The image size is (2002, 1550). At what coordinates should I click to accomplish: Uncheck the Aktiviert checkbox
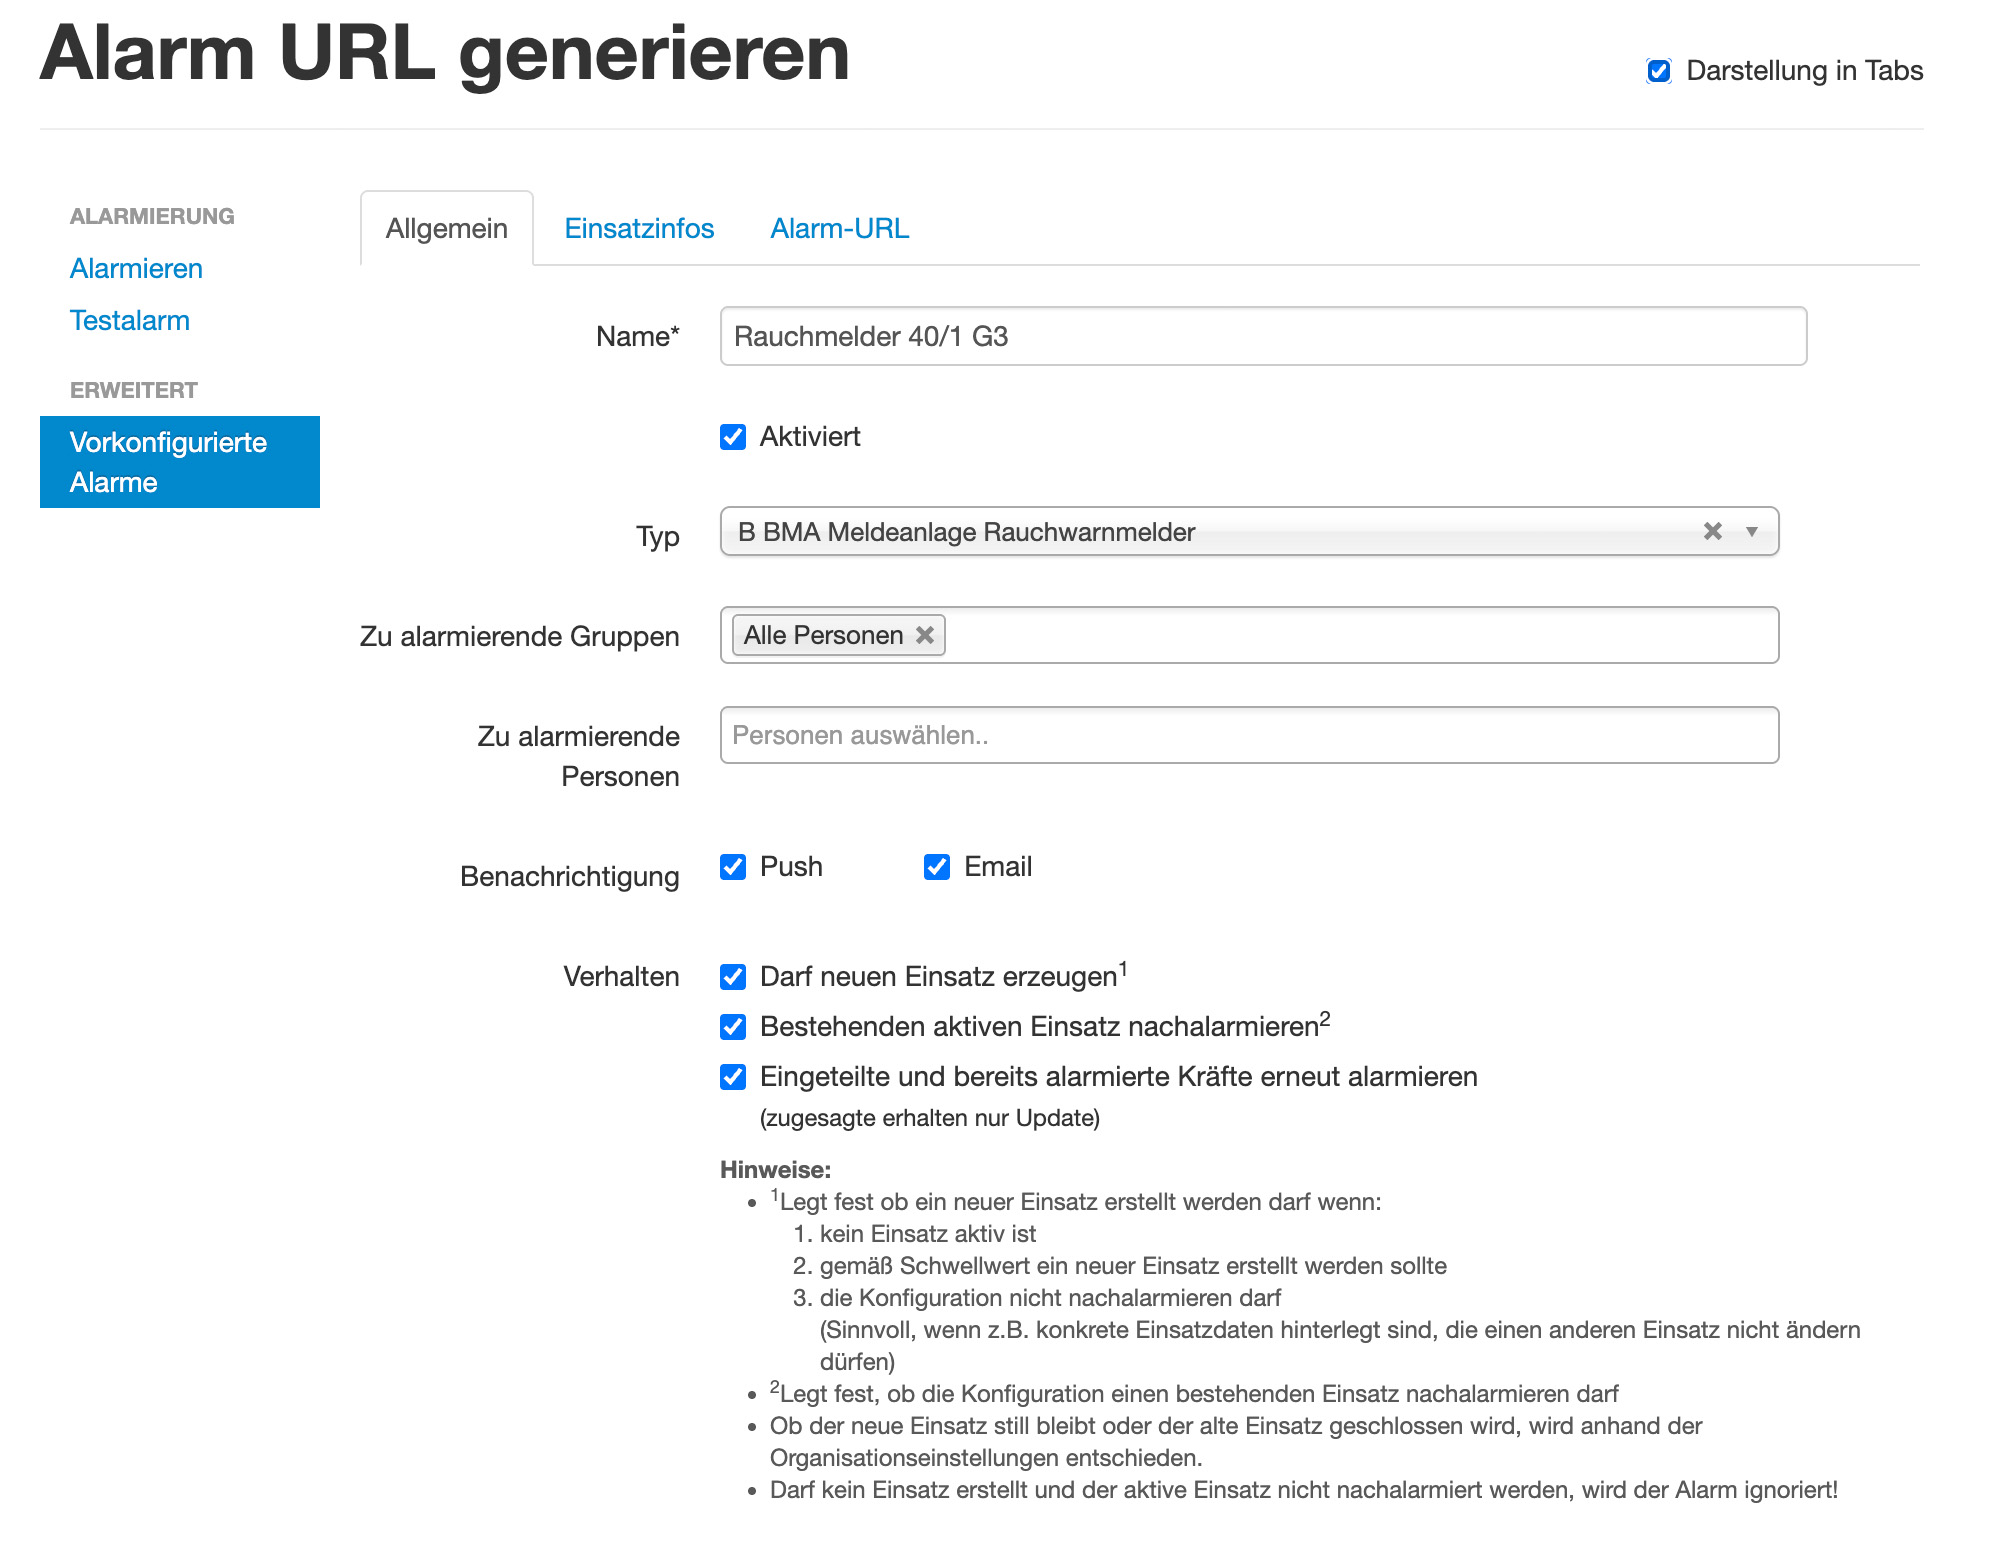pyautogui.click(x=733, y=437)
